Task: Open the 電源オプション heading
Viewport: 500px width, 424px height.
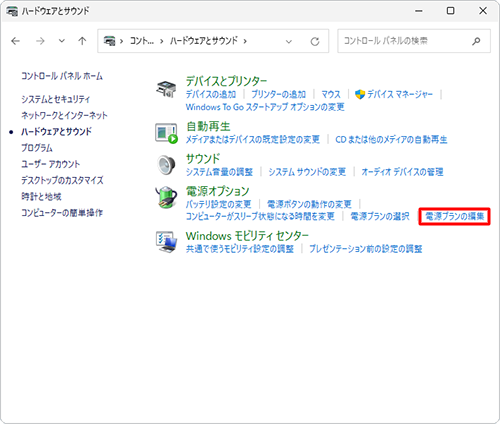Action: pos(217,191)
